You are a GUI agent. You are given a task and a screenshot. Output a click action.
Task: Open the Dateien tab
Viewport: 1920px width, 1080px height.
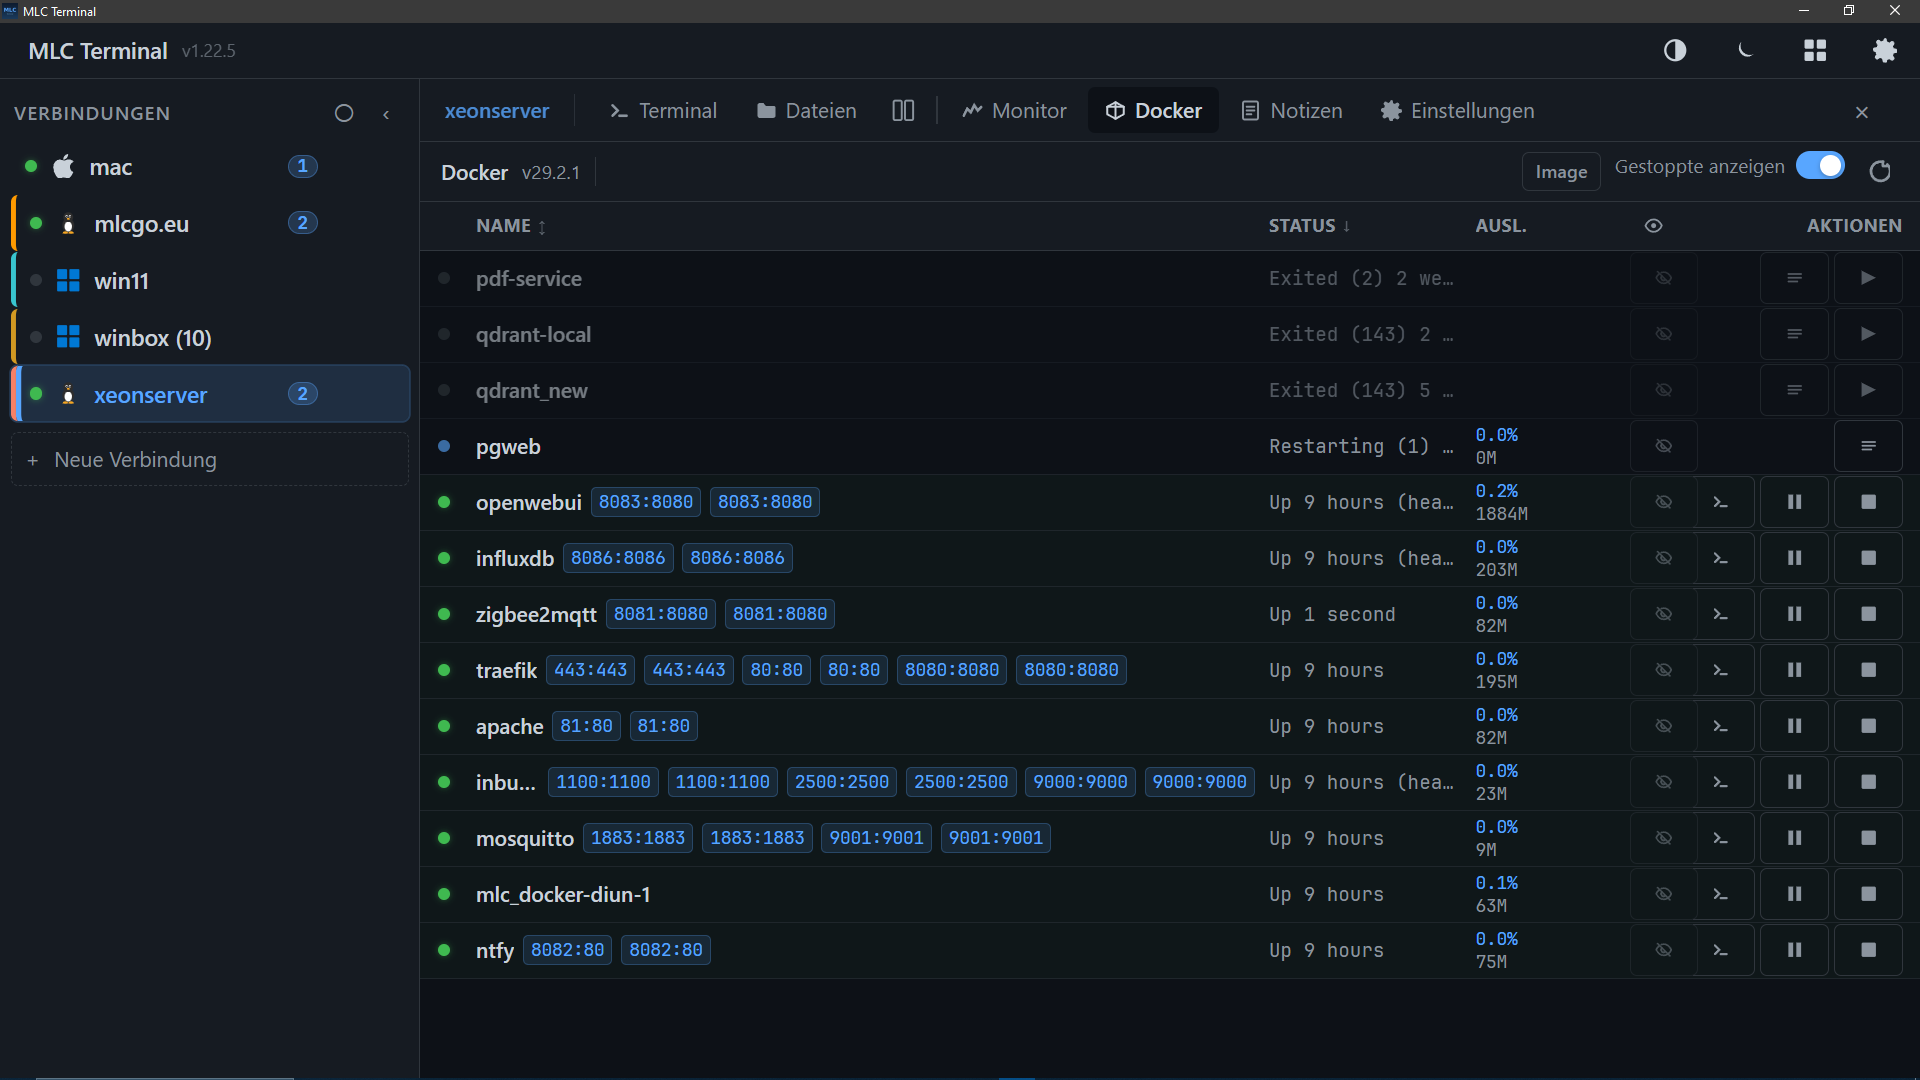(x=806, y=110)
